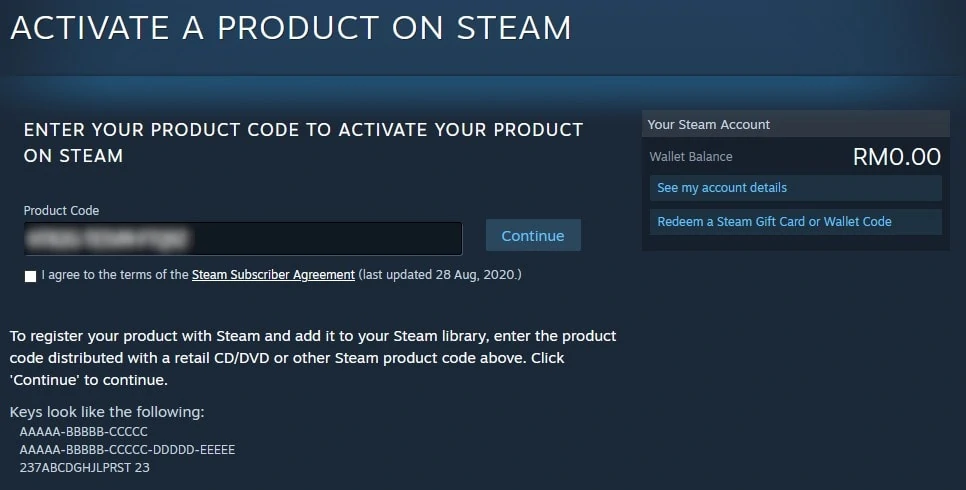Click the I agree to the terms label

[115, 274]
